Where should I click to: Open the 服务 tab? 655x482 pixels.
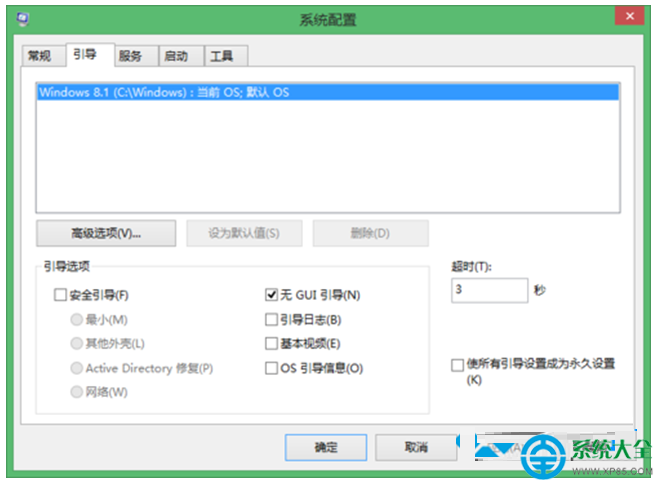coord(136,56)
